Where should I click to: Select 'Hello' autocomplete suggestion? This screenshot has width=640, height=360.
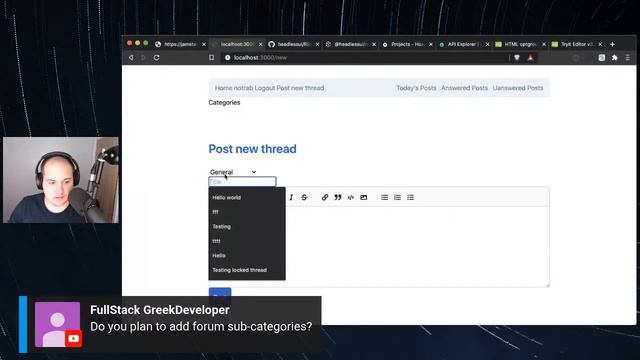pos(247,256)
